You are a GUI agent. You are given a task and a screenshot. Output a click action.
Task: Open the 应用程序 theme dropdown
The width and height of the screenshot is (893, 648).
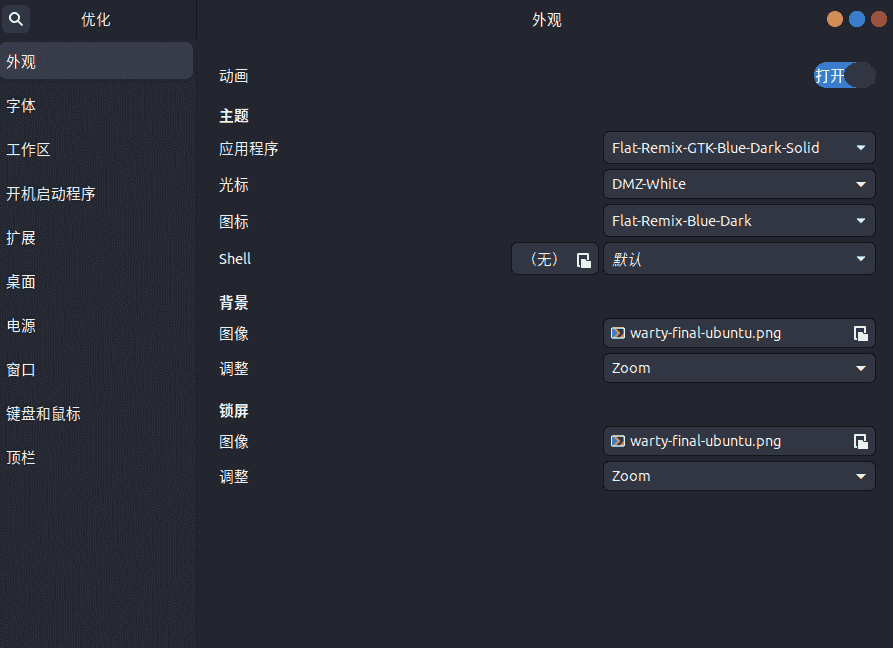click(x=739, y=148)
